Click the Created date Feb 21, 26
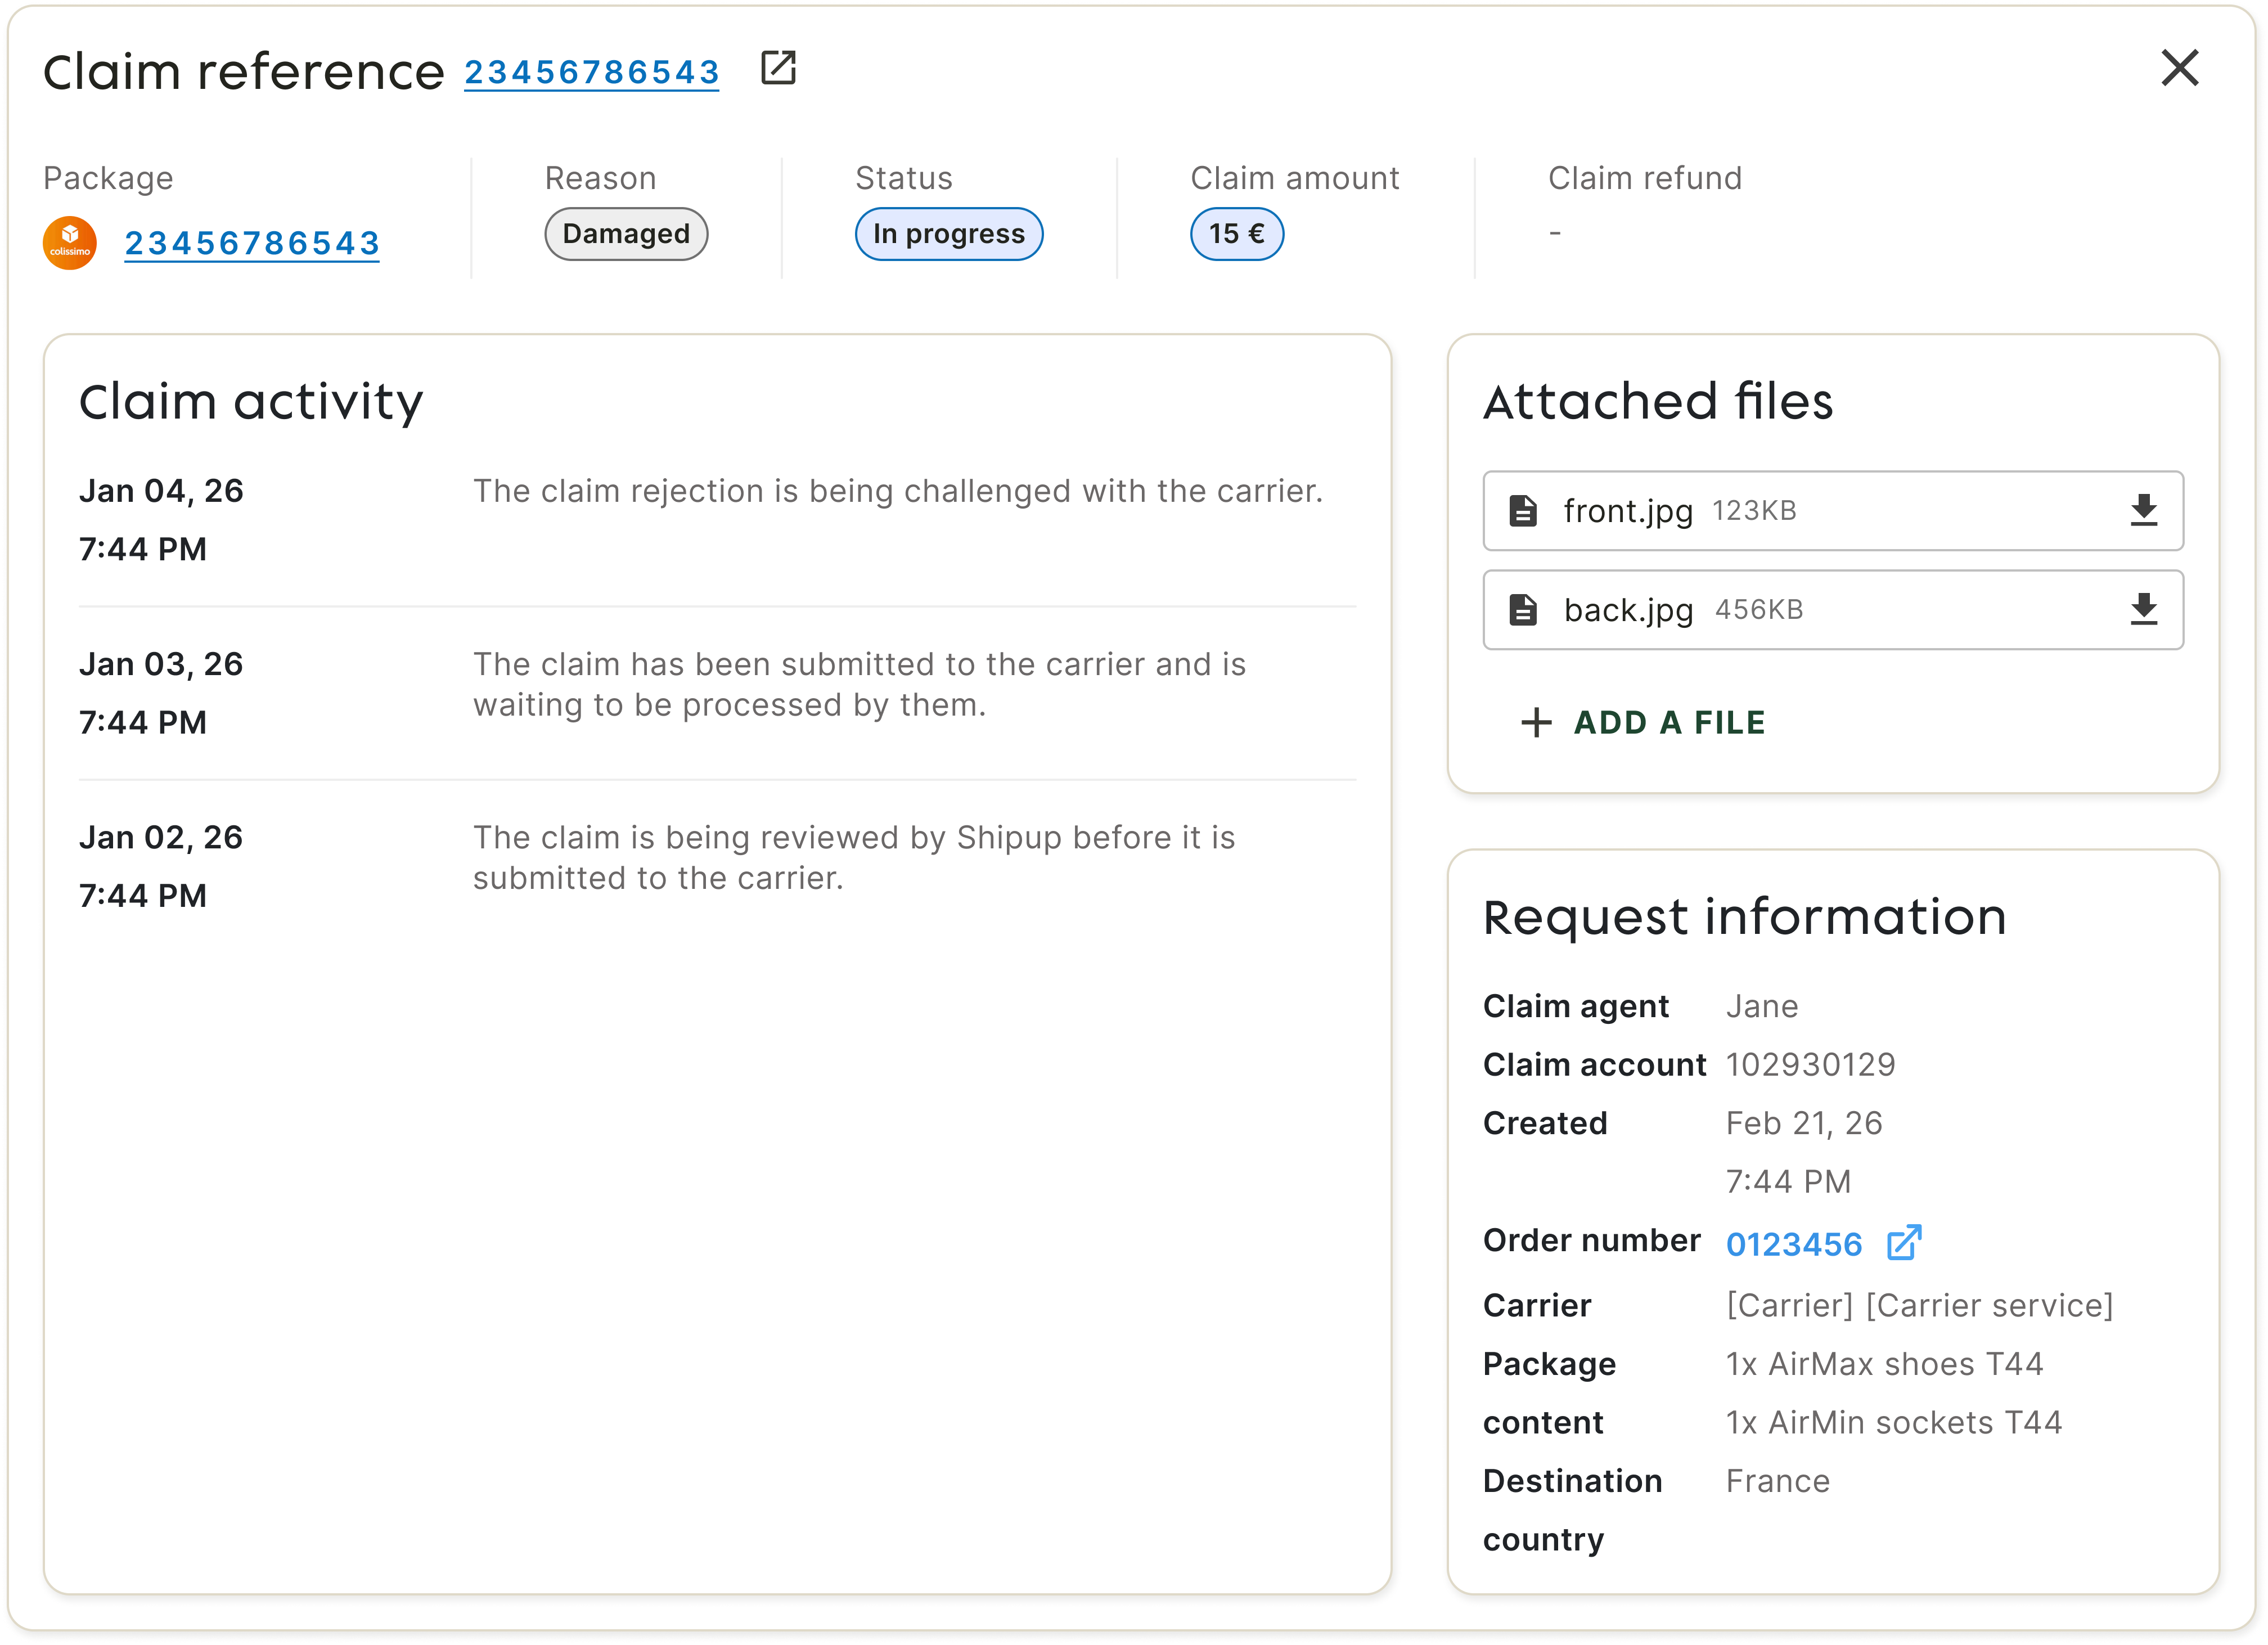The width and height of the screenshot is (2268, 1645). 1804,1123
